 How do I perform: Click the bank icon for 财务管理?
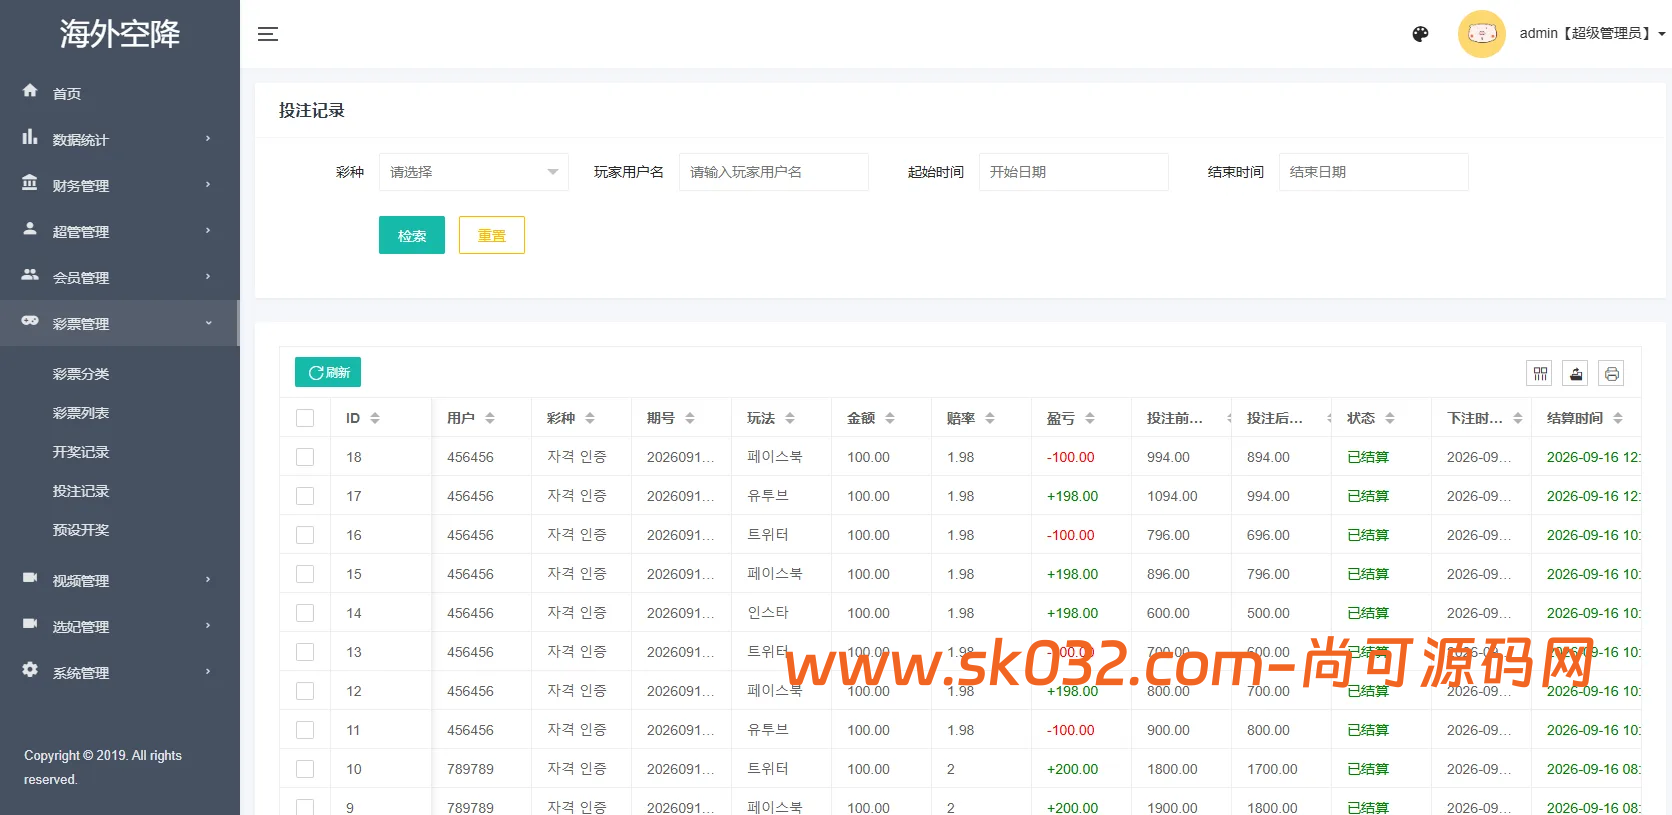click(x=30, y=183)
